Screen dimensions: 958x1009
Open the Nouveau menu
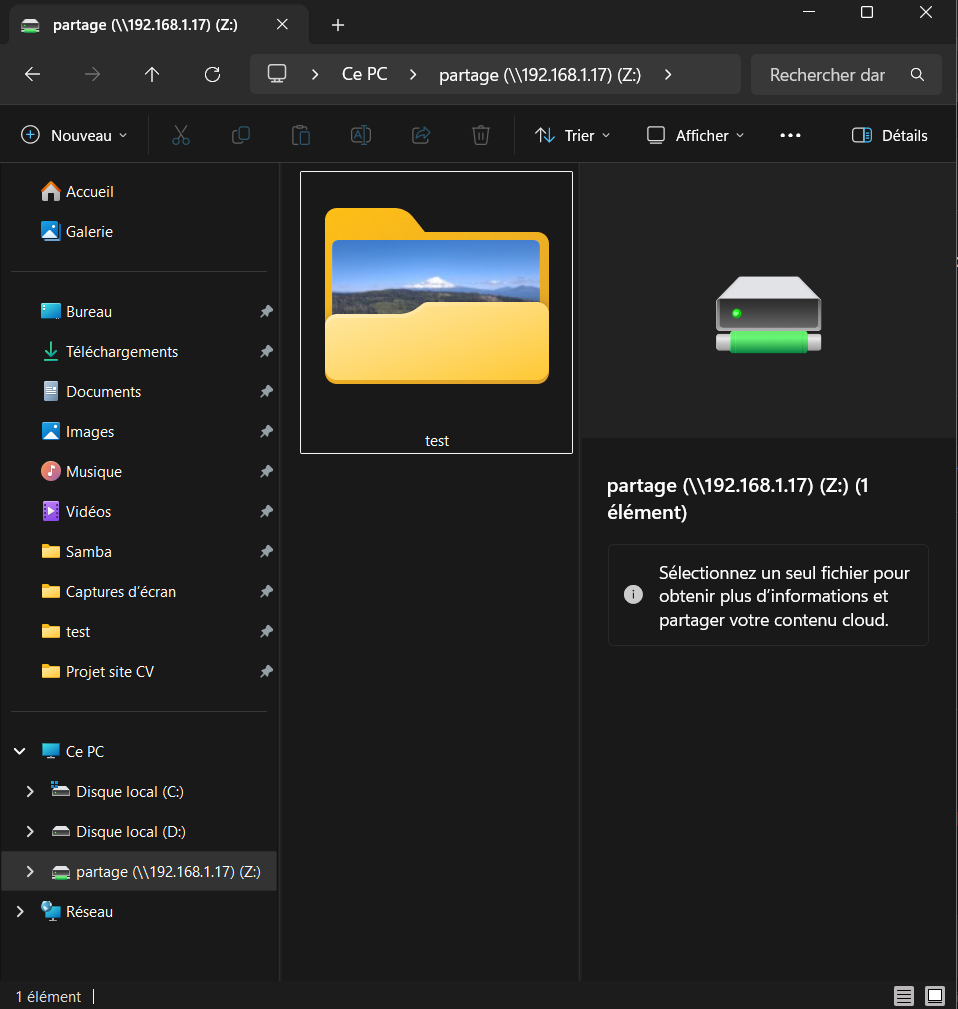point(75,135)
